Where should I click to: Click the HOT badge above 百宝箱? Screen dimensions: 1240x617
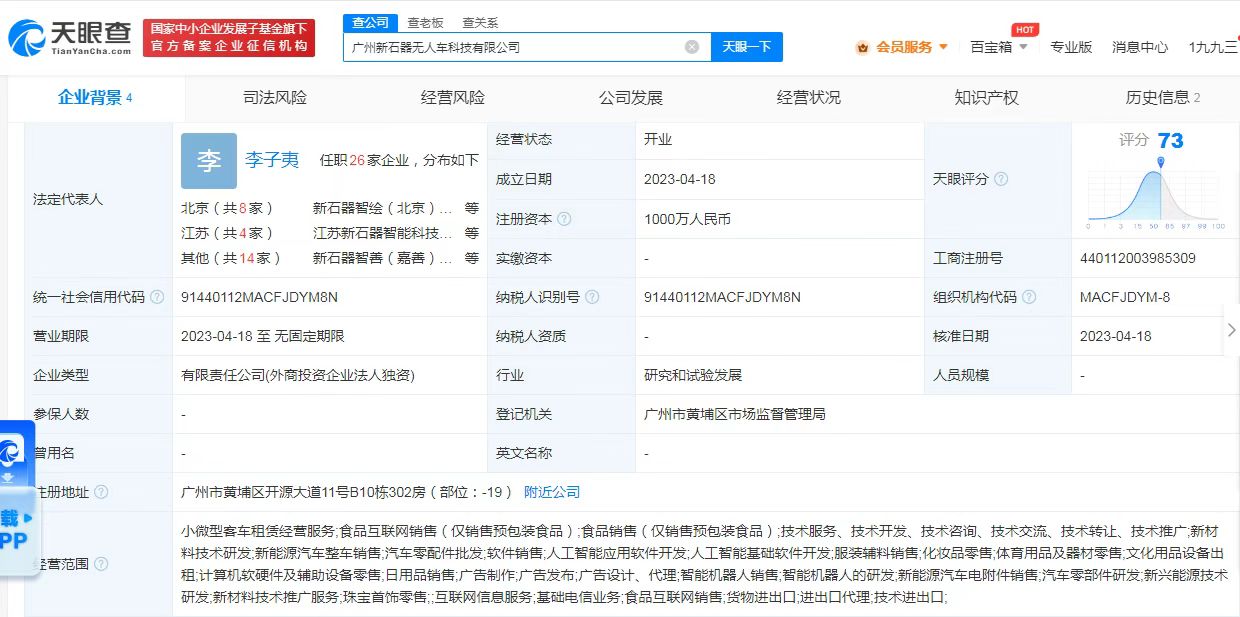[1024, 30]
